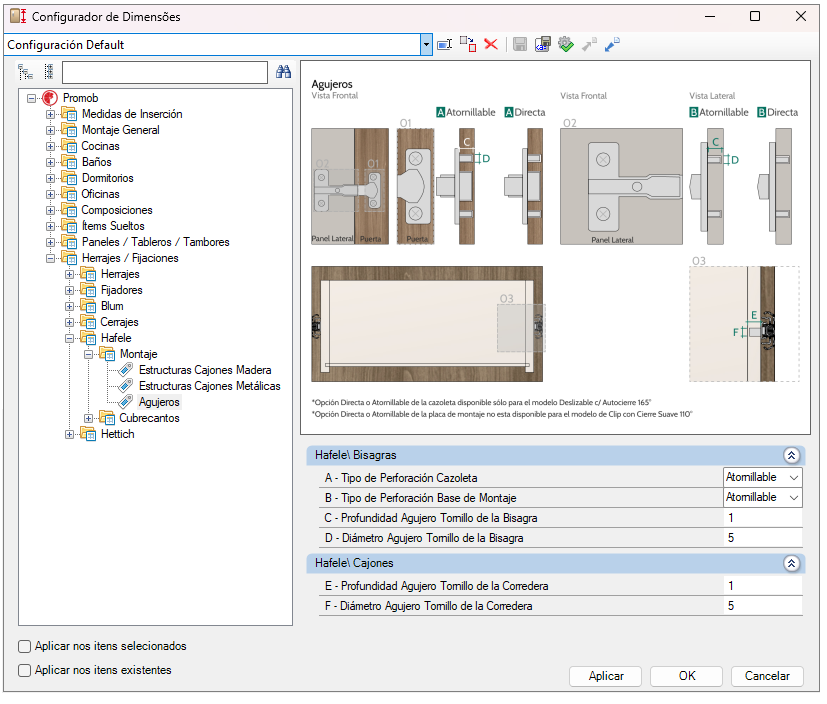Open the Configuración Default dropdown
Viewport: 827px width, 704px height.
point(427,44)
